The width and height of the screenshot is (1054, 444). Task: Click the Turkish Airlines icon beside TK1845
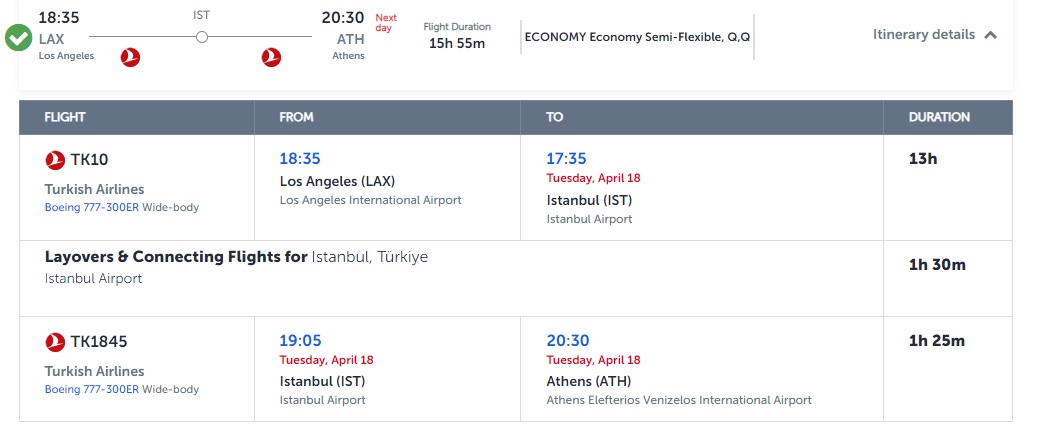click(x=55, y=342)
